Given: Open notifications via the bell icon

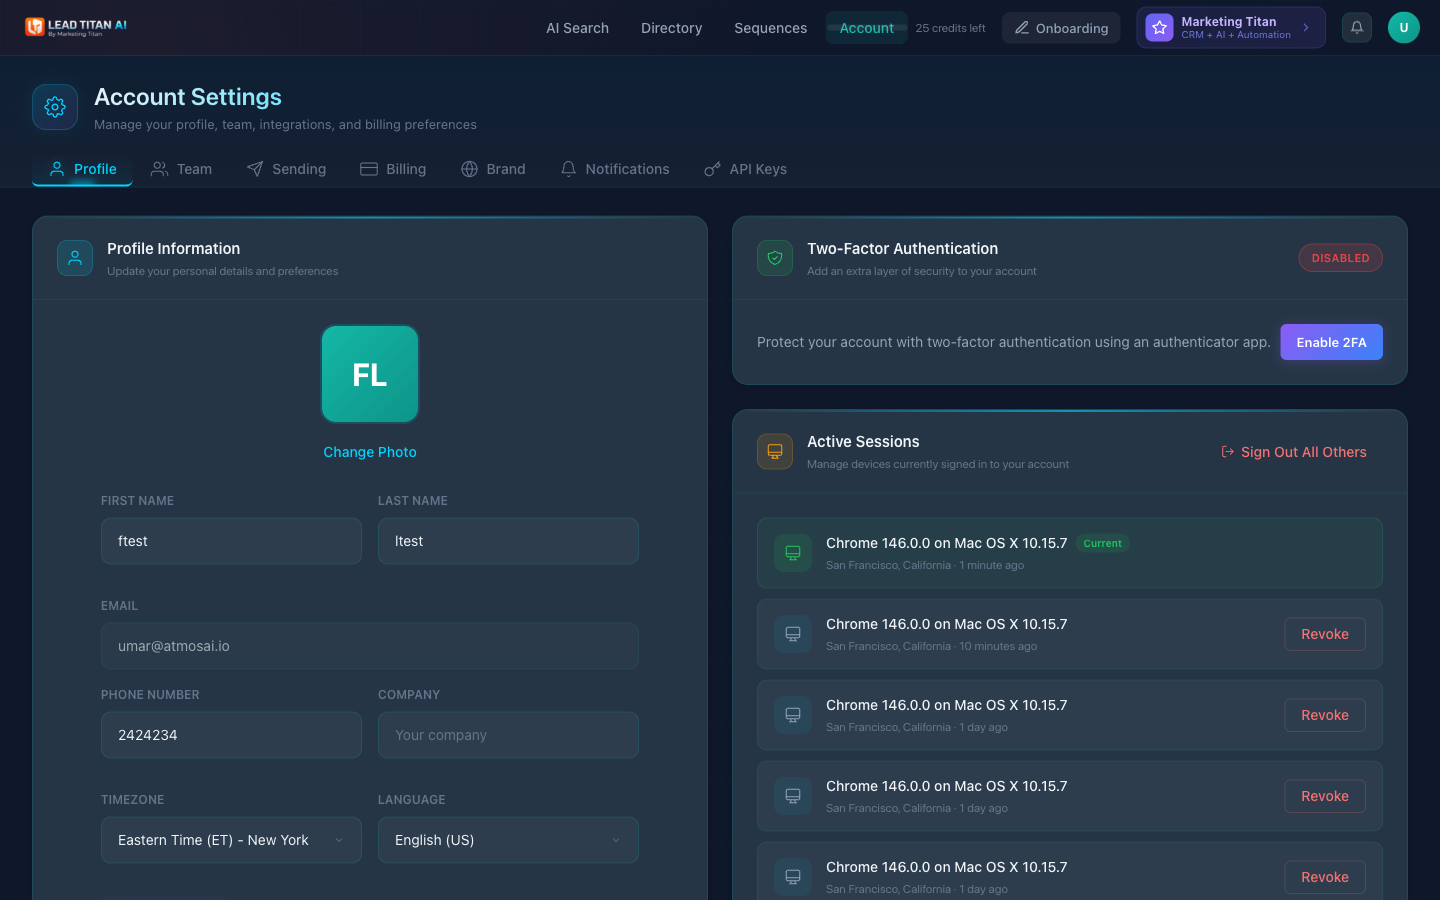Looking at the screenshot, I should tap(1356, 27).
